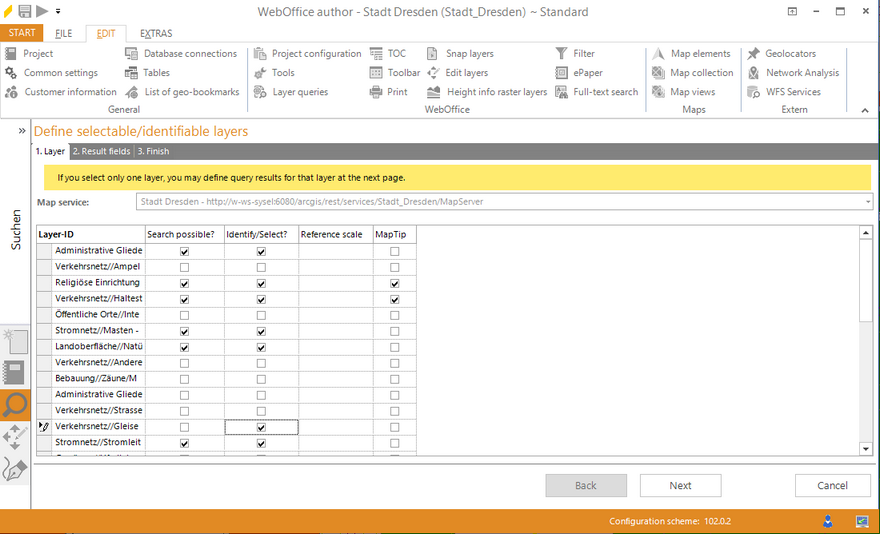Click the notebook icon in left sidebar

(x=15, y=373)
